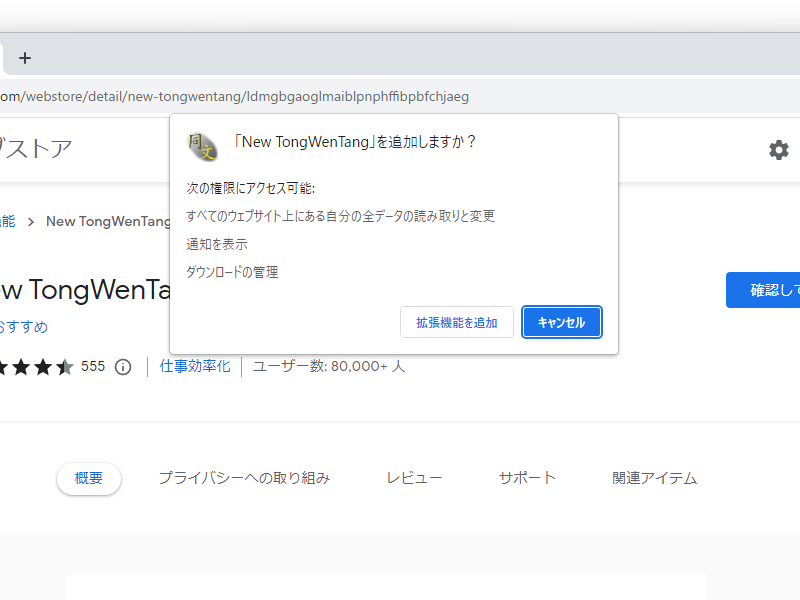Click the おすすめ label under the title
The width and height of the screenshot is (800, 600).
click(x=20, y=327)
